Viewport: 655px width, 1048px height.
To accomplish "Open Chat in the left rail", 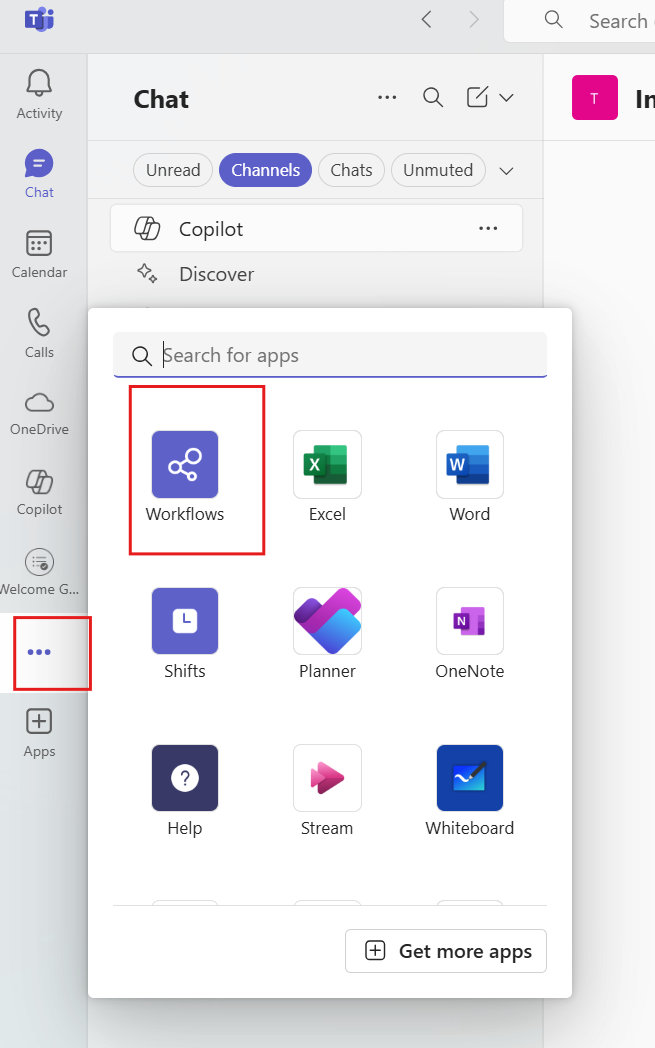I will pos(39,174).
